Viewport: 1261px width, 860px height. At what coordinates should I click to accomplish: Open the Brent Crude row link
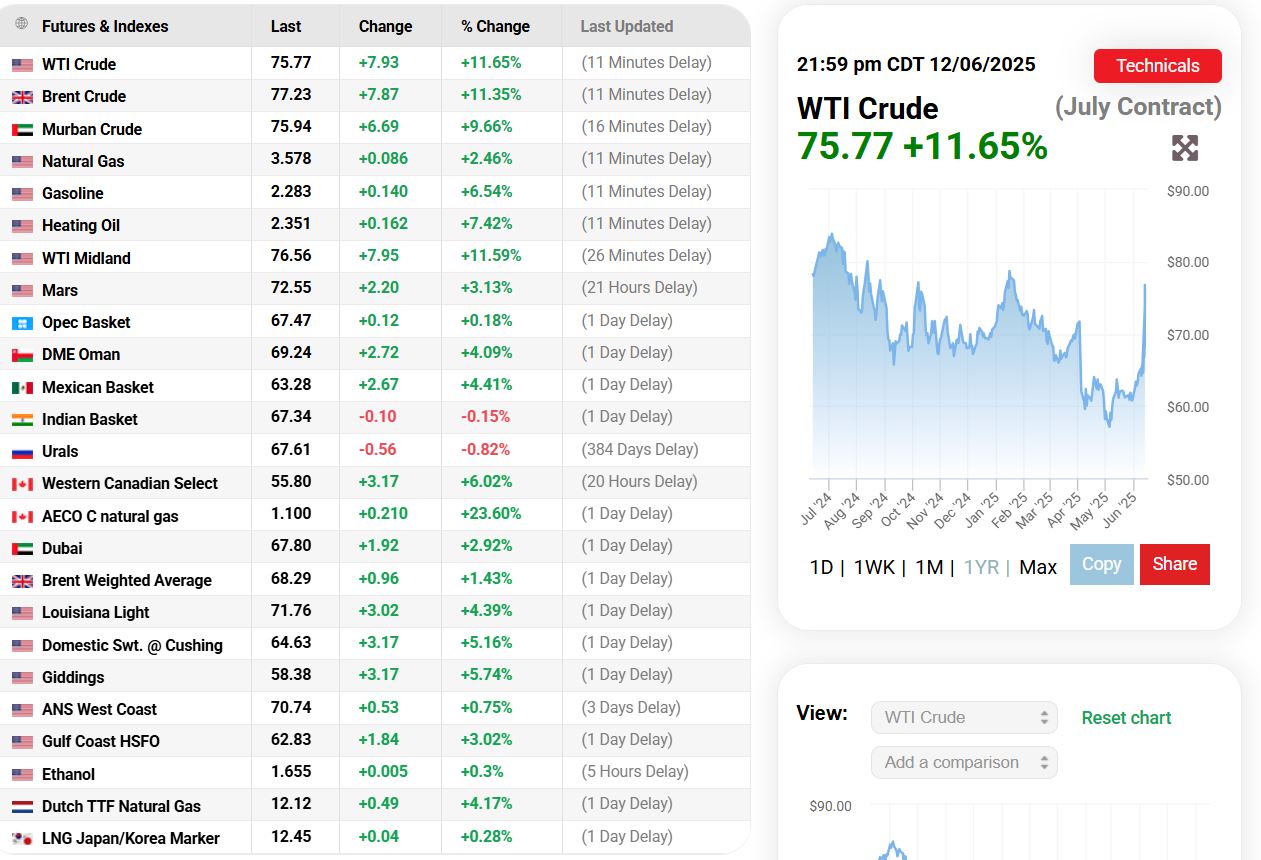tap(84, 97)
